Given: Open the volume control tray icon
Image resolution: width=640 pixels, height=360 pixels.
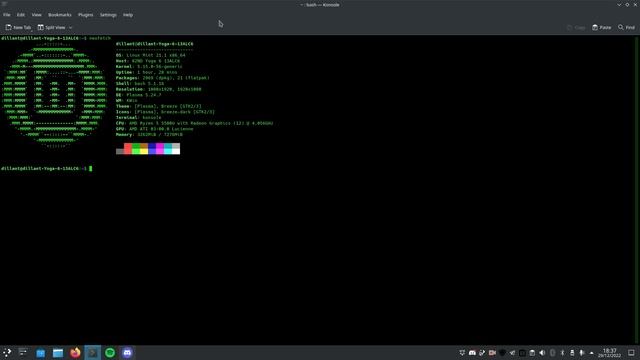Looking at the screenshot, I should 542,353.
